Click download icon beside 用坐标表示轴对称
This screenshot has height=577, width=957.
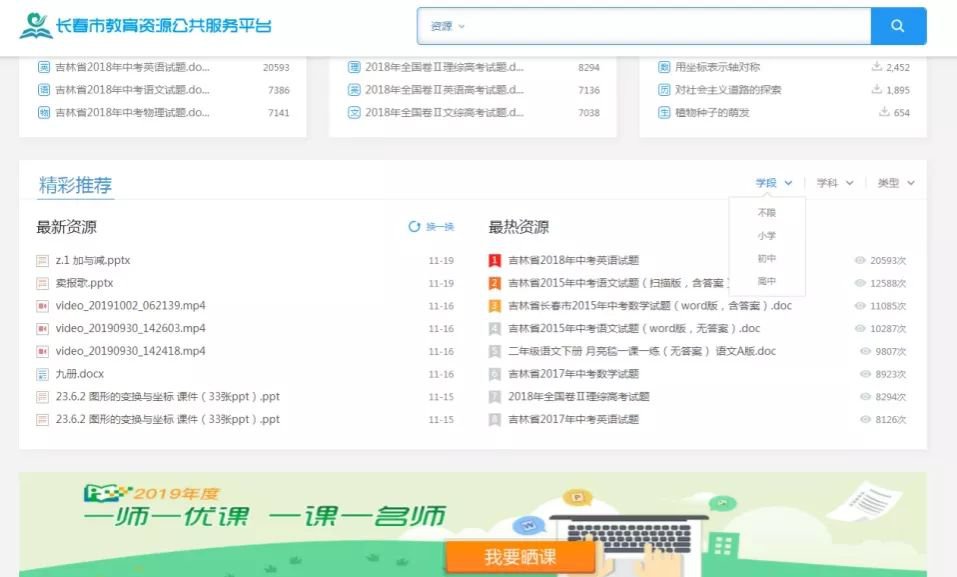click(x=877, y=67)
